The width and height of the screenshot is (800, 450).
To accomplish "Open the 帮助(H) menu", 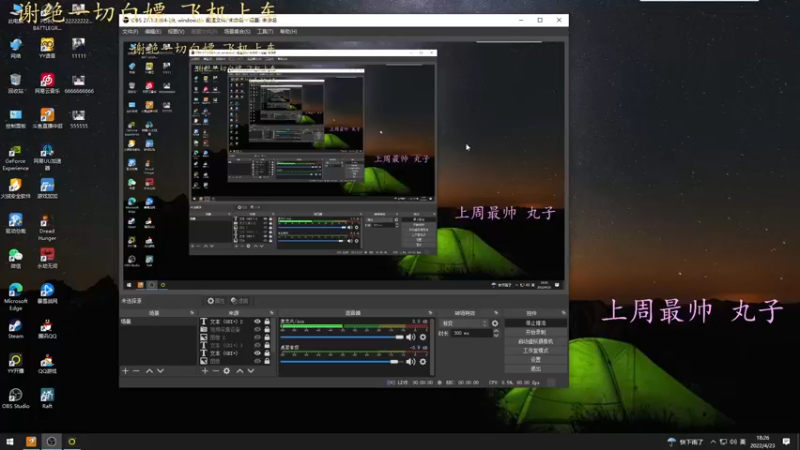I will point(288,32).
